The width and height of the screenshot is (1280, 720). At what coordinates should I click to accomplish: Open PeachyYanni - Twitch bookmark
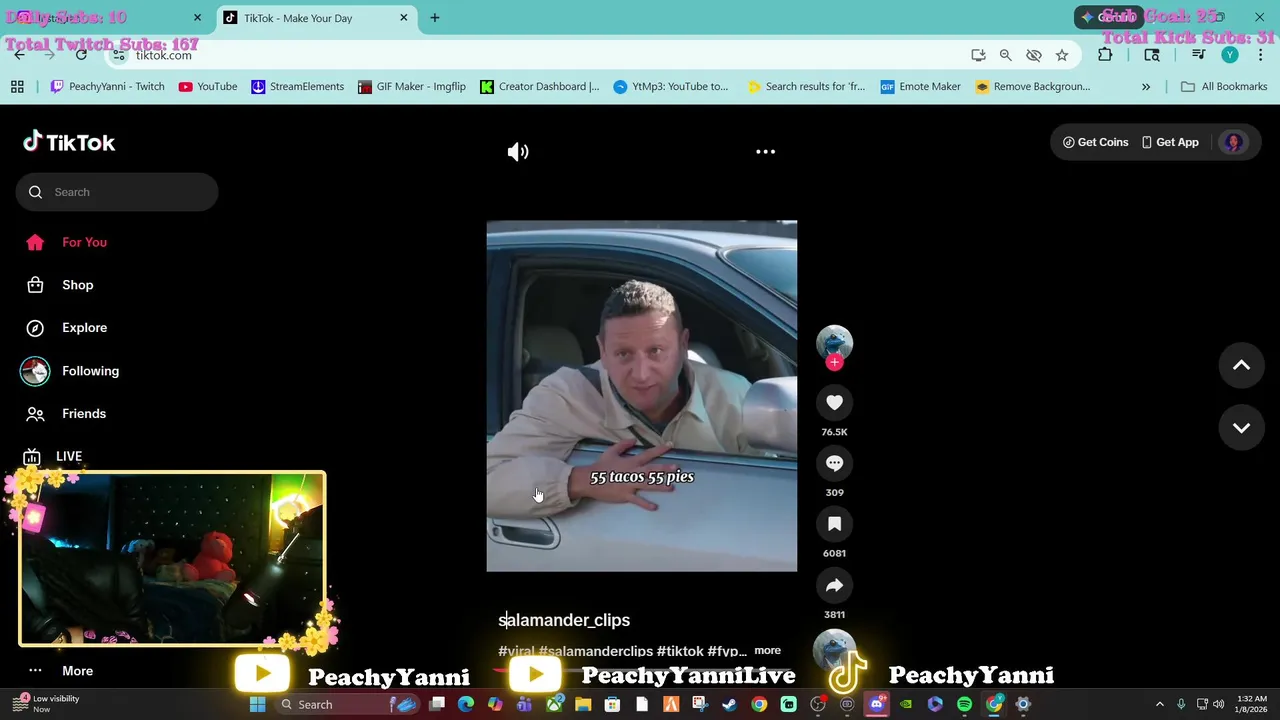click(x=107, y=87)
